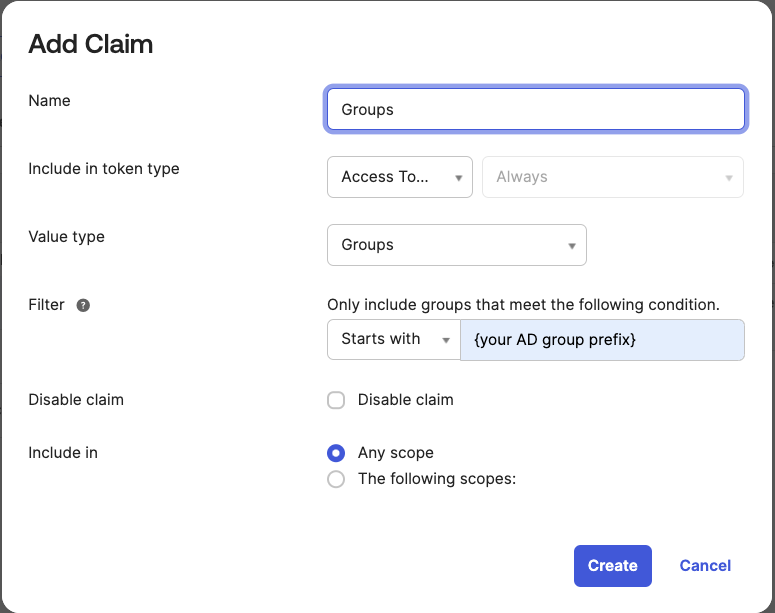This screenshot has width=775, height=613.
Task: Choose The following scopes radio option
Action: click(x=337, y=479)
